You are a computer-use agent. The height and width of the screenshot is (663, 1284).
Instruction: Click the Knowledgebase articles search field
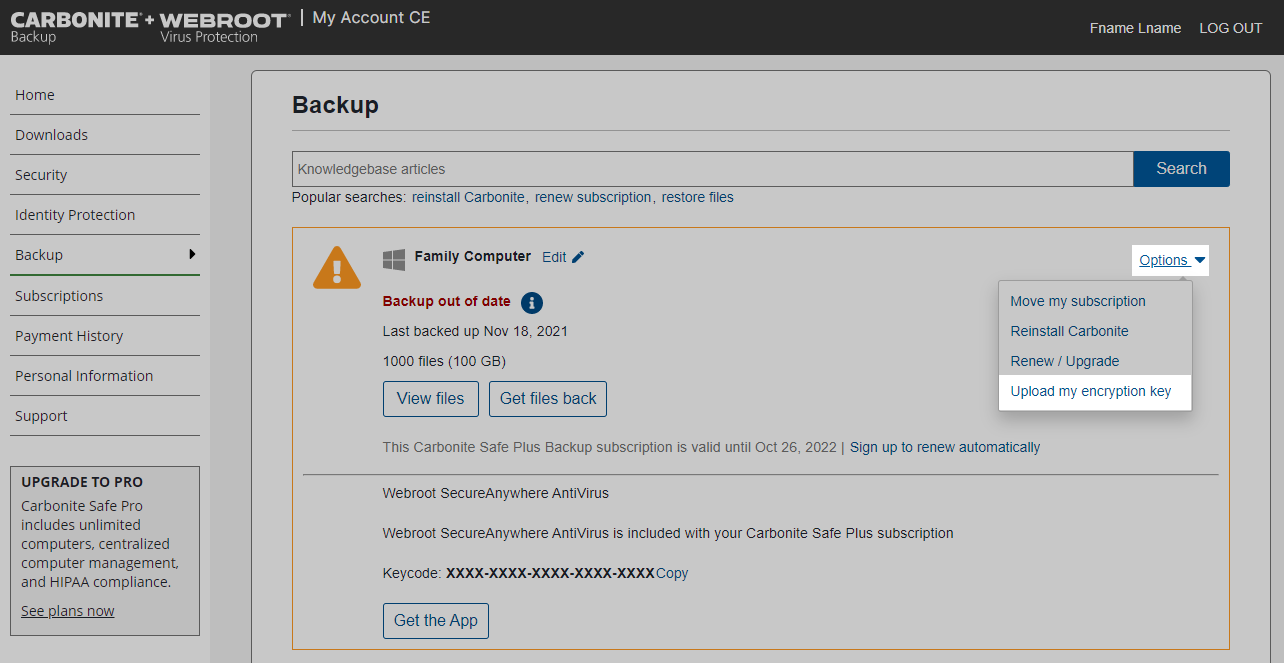click(712, 169)
